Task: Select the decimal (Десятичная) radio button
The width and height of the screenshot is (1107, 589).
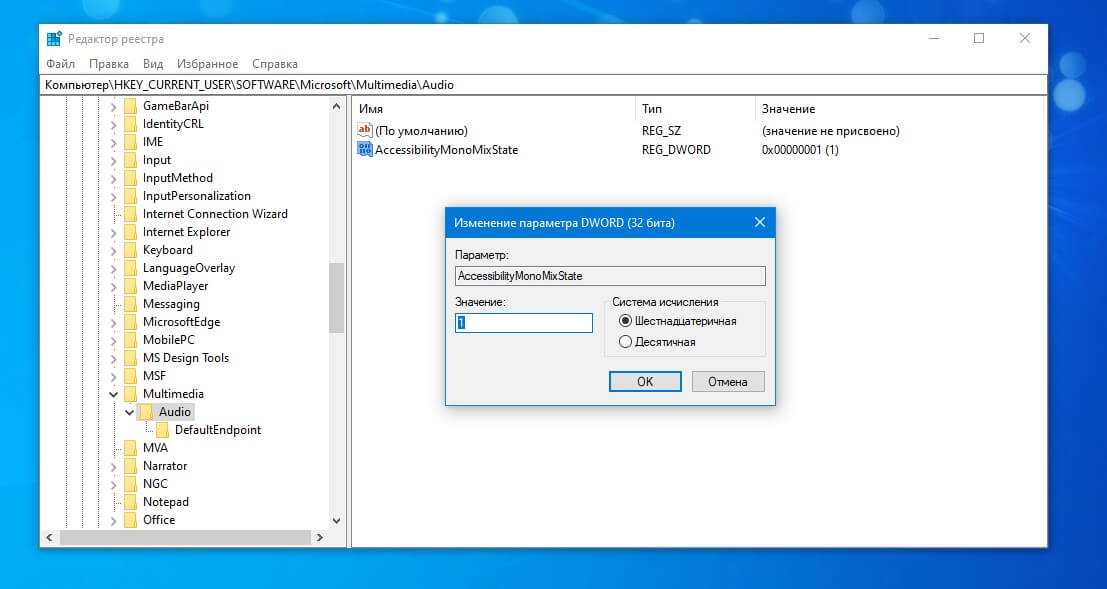Action: point(626,342)
